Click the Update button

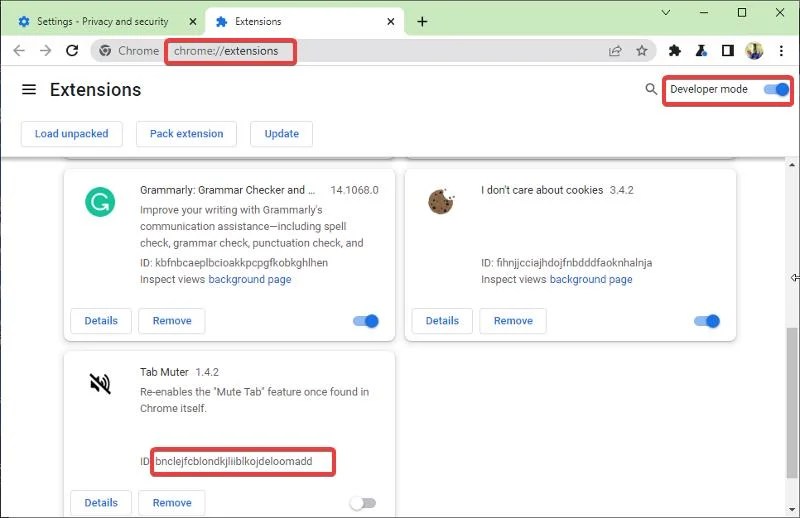click(281, 134)
